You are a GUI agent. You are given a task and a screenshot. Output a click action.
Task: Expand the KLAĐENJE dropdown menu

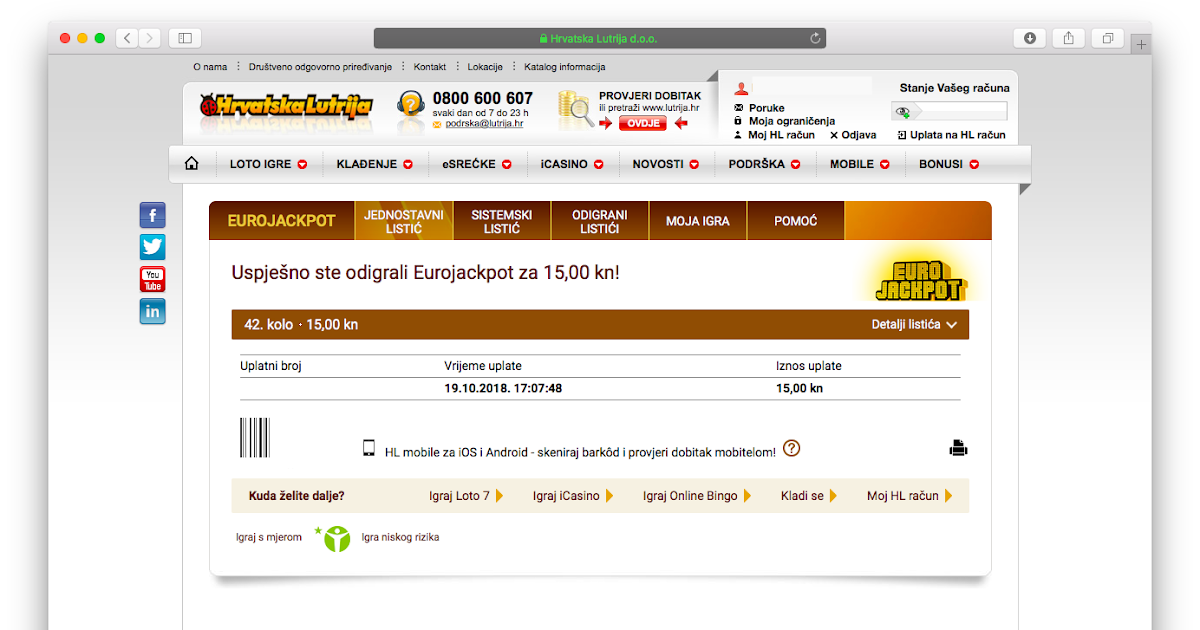pyautogui.click(x=375, y=164)
